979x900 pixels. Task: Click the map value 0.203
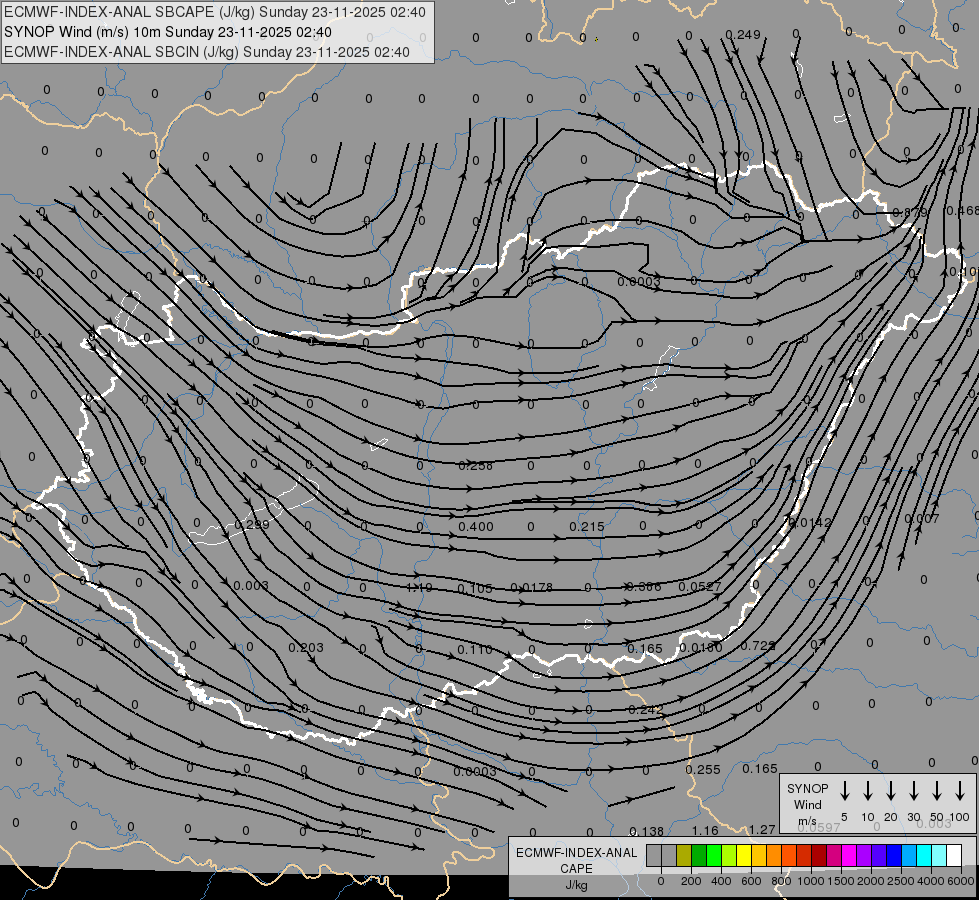(x=306, y=648)
